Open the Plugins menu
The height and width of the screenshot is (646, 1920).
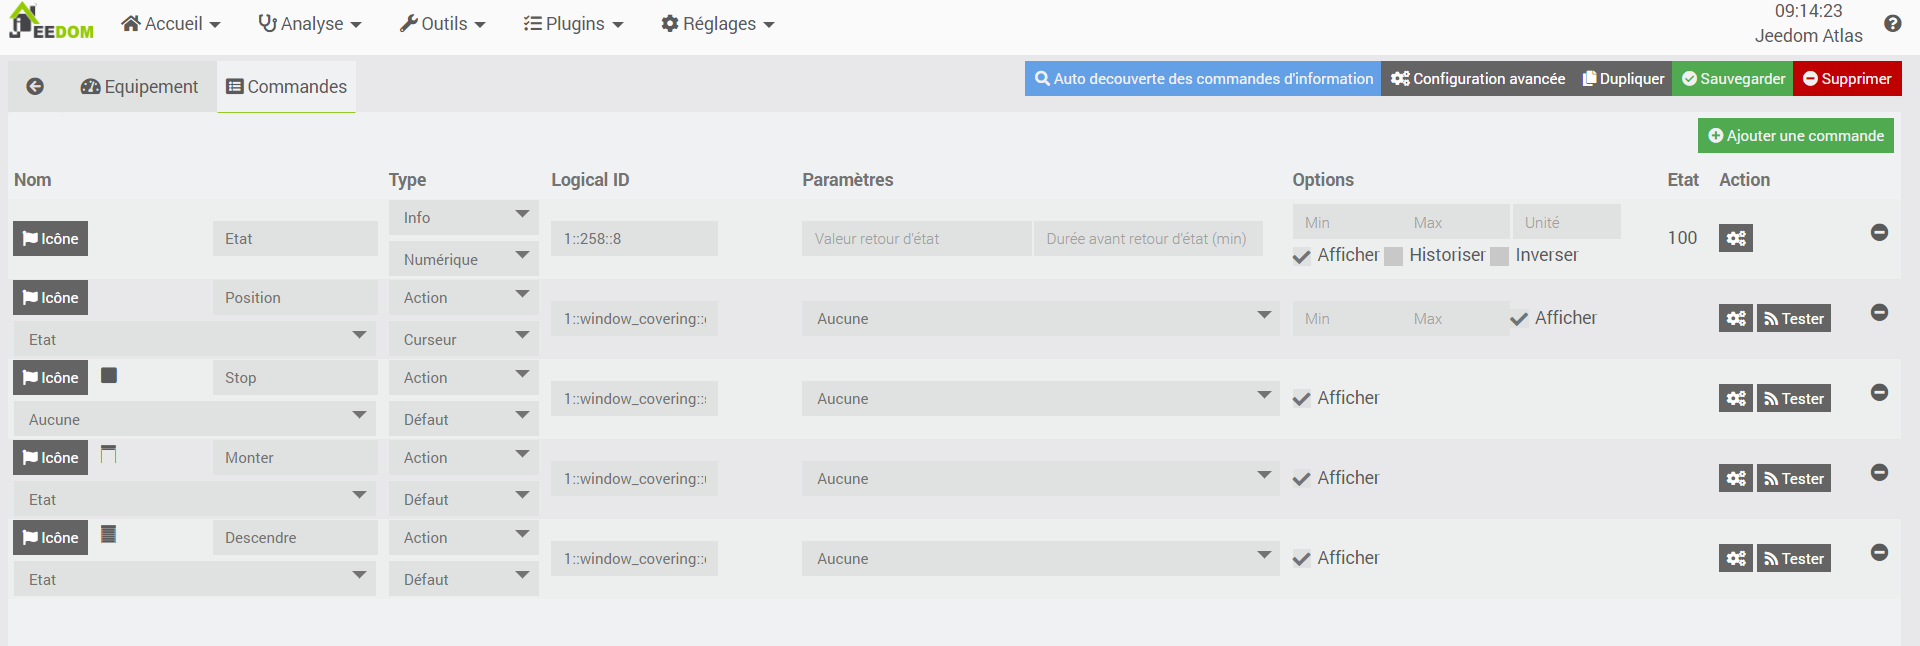click(x=573, y=24)
